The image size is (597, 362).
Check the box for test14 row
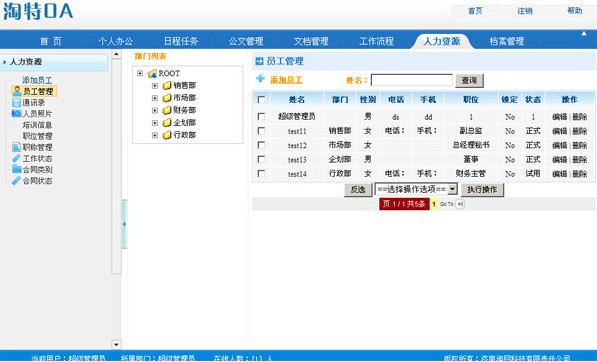click(x=261, y=174)
